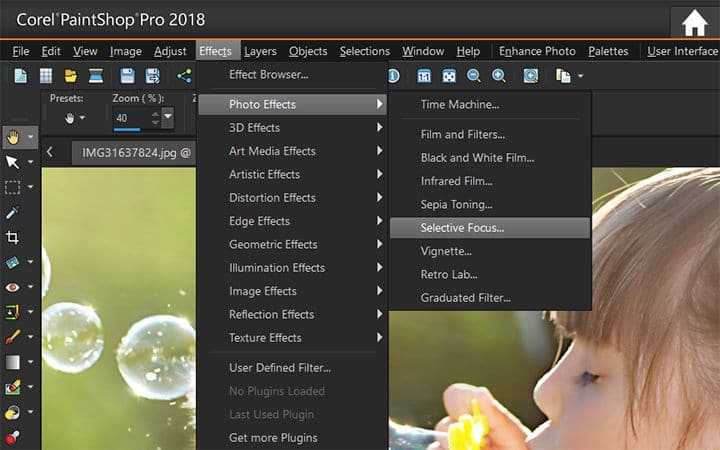Click the Home icon in title bar
This screenshot has width=720, height=450.
coord(694,23)
